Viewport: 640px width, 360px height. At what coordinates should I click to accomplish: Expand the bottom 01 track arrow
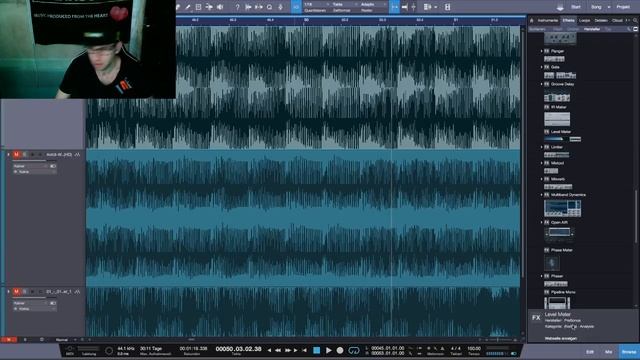8,292
